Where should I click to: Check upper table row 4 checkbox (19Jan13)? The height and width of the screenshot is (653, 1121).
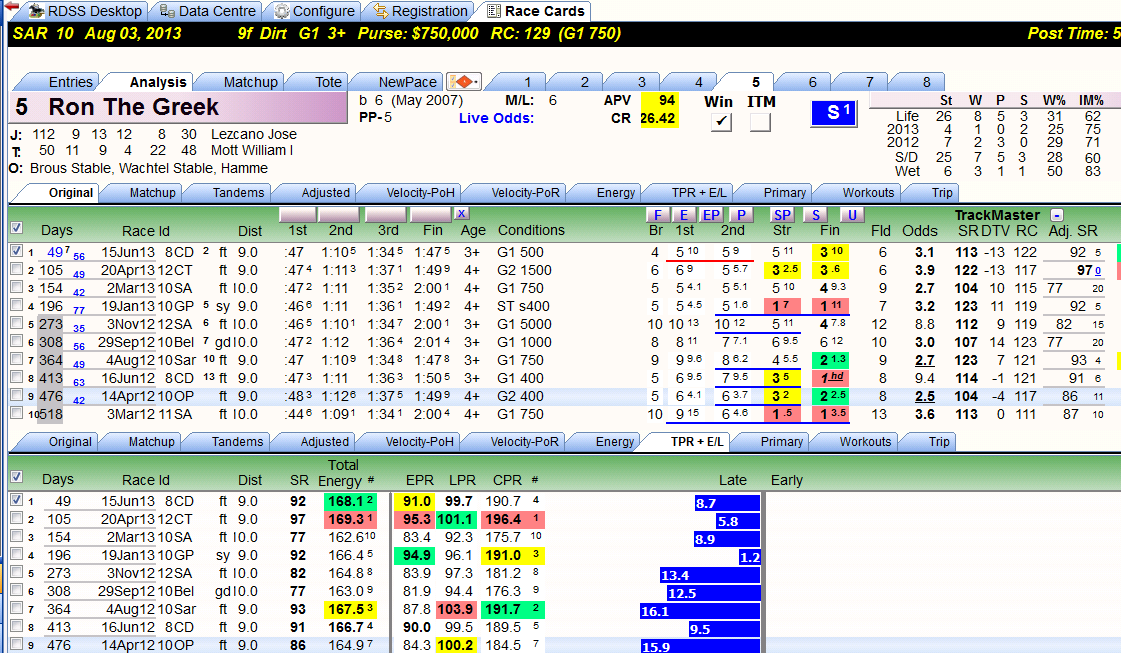16,305
